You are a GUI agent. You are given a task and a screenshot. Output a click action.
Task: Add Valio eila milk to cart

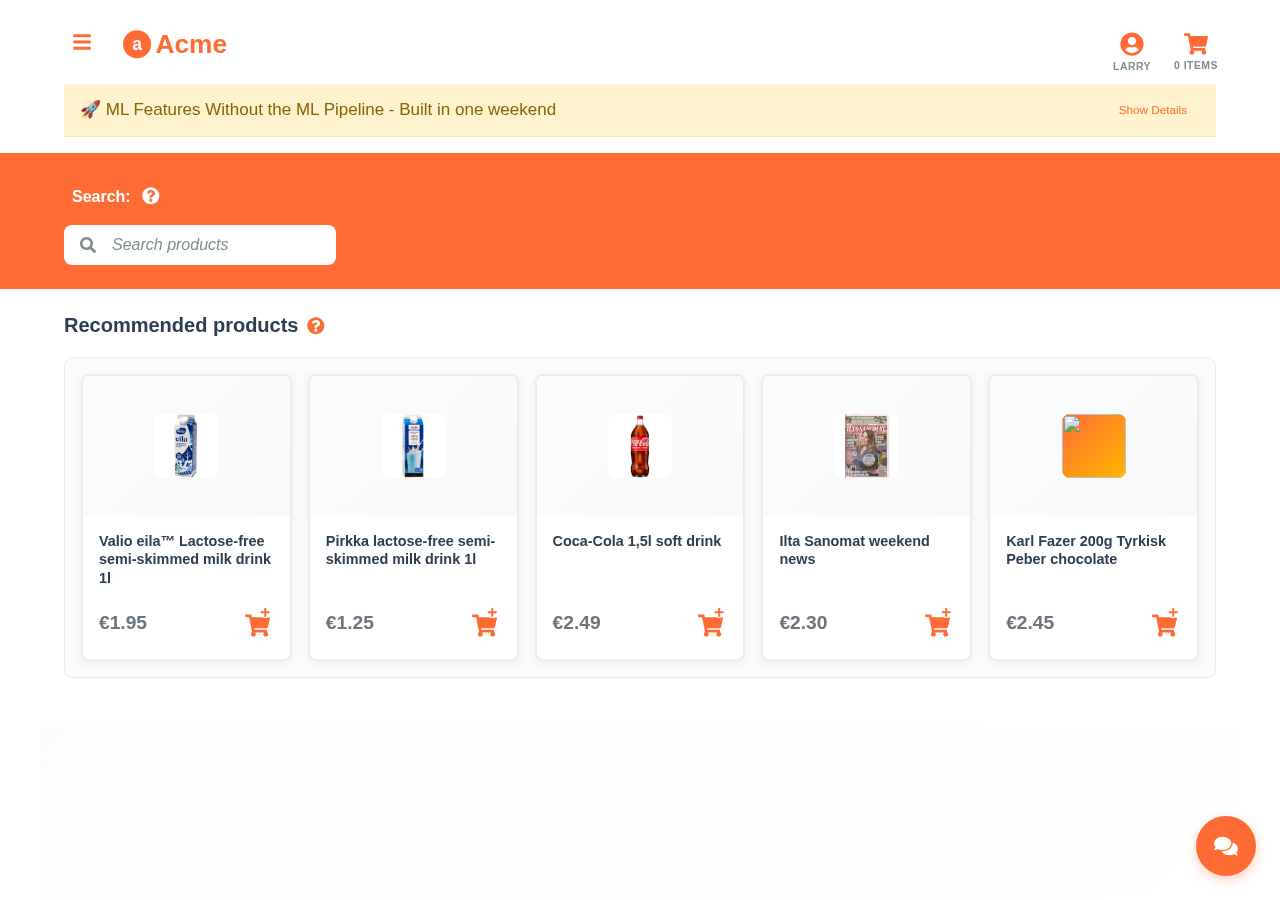258,623
